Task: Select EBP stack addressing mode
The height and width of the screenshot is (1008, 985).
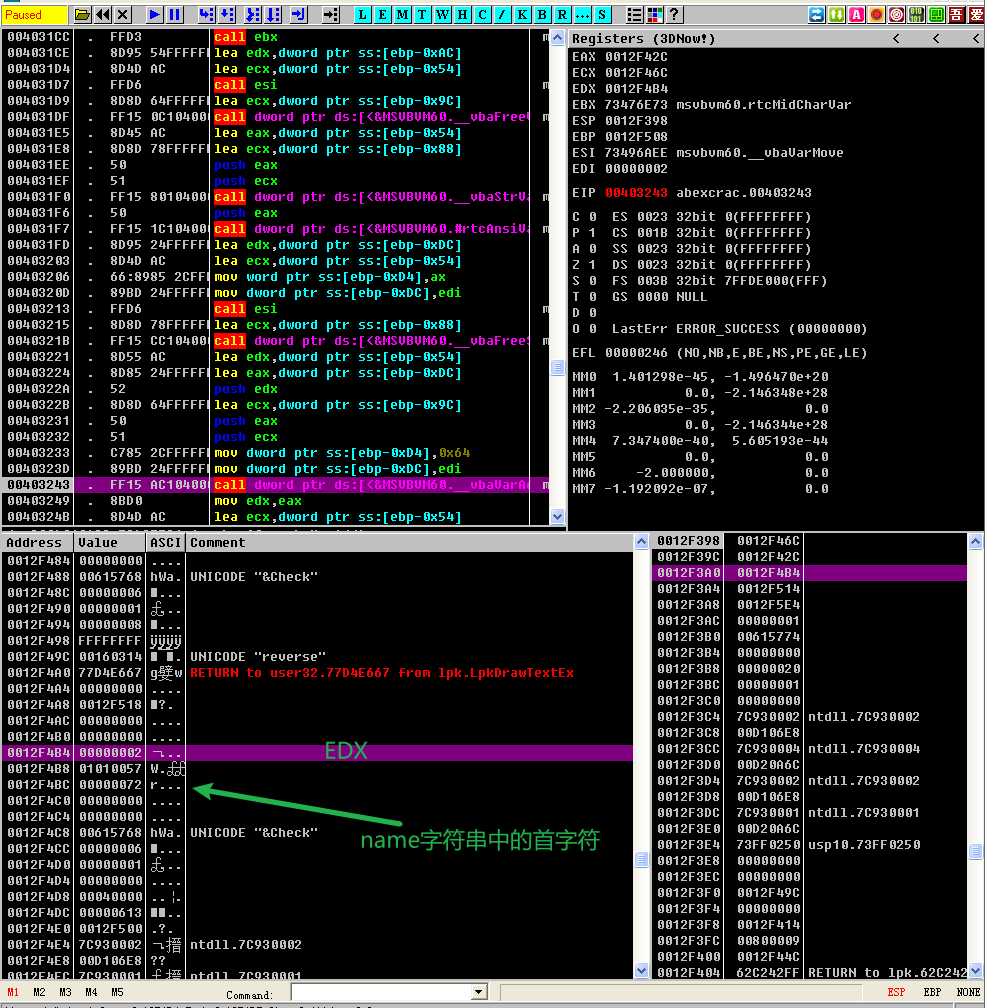Action: (932, 992)
